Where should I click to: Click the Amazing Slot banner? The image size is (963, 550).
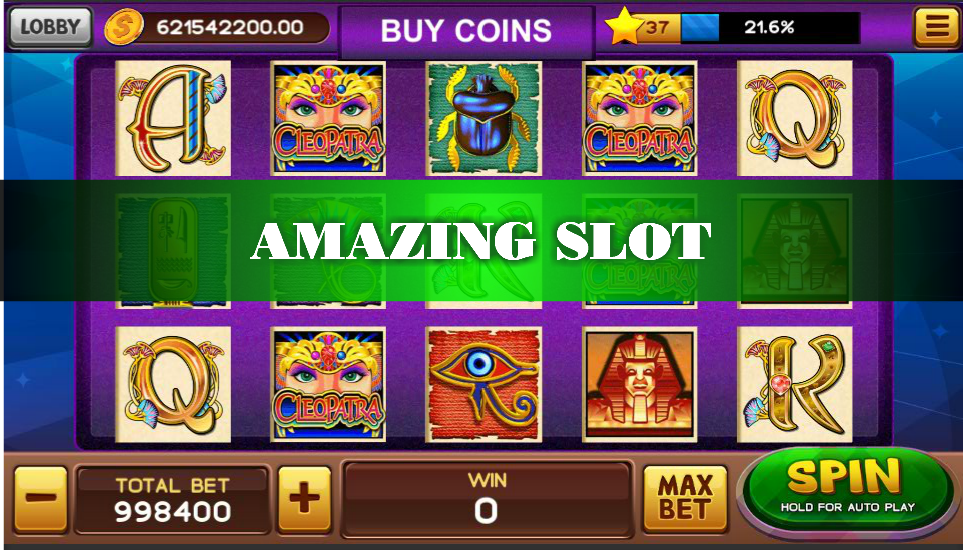[482, 241]
